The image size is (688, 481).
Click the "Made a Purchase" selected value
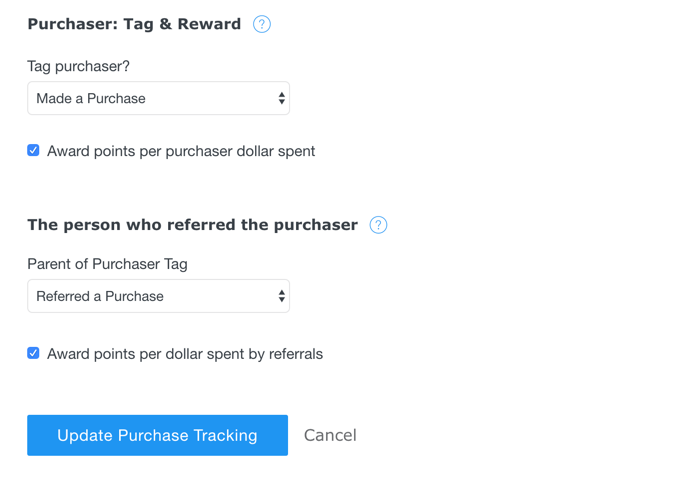coord(91,99)
